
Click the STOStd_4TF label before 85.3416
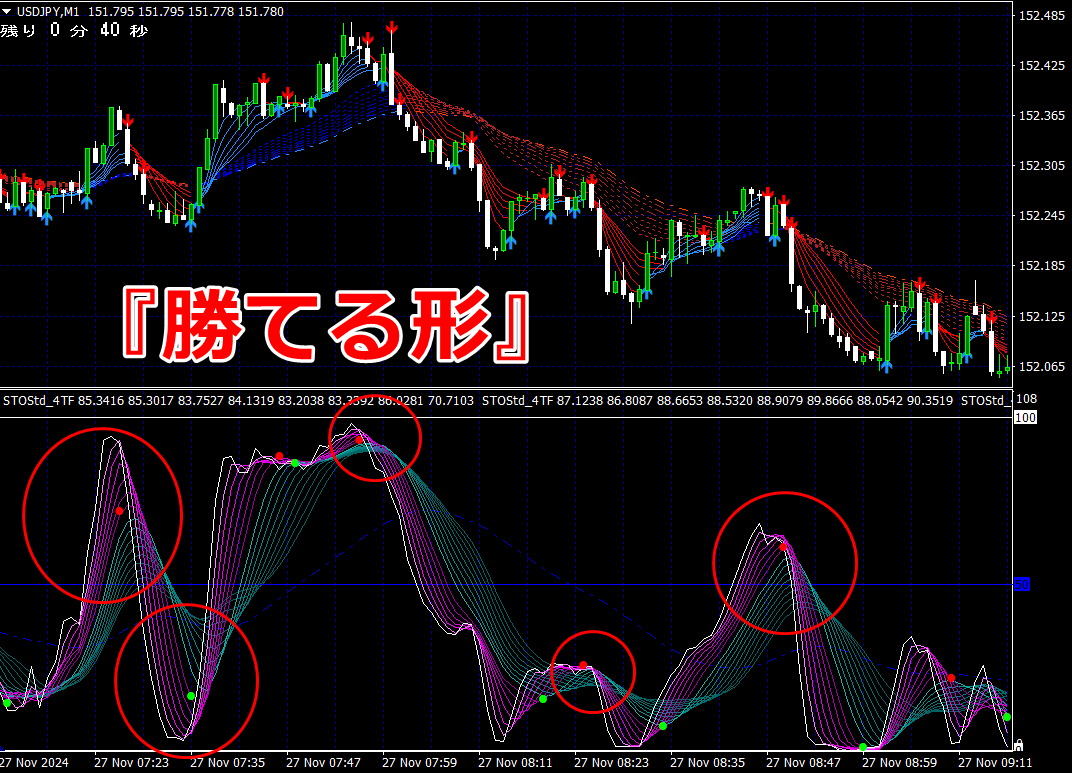[x=38, y=401]
